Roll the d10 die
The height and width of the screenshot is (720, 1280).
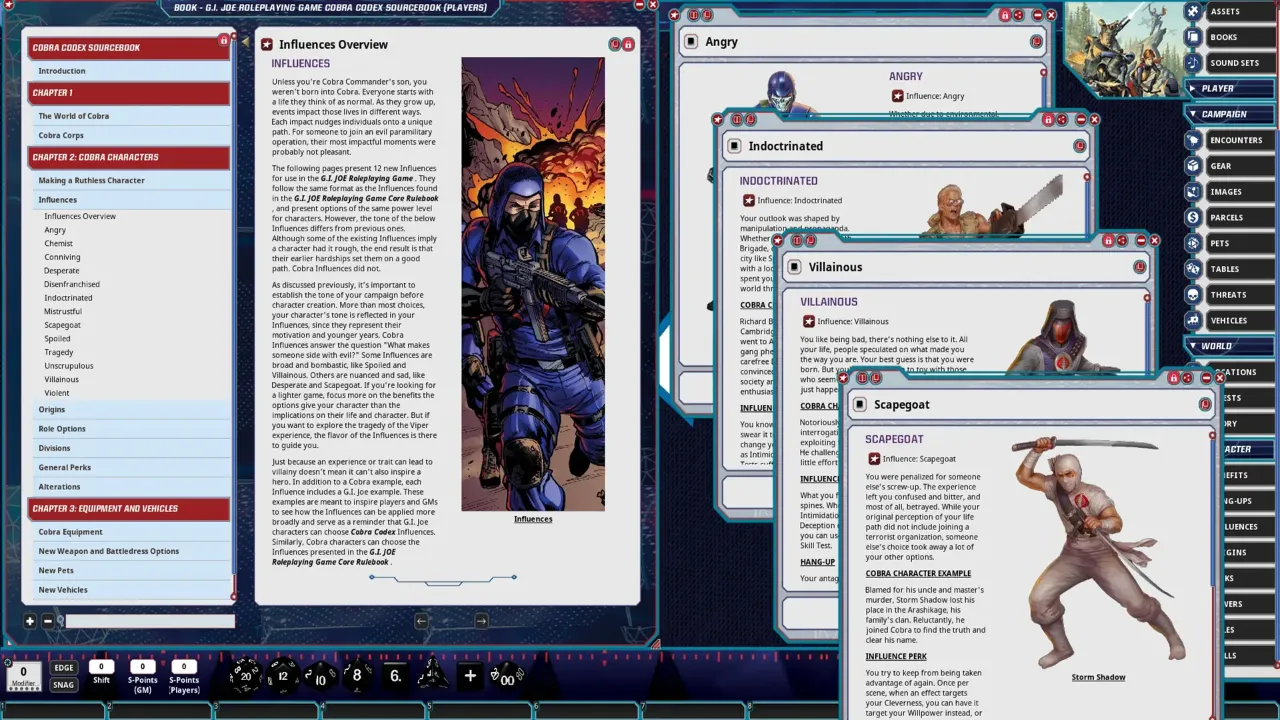tap(320, 677)
